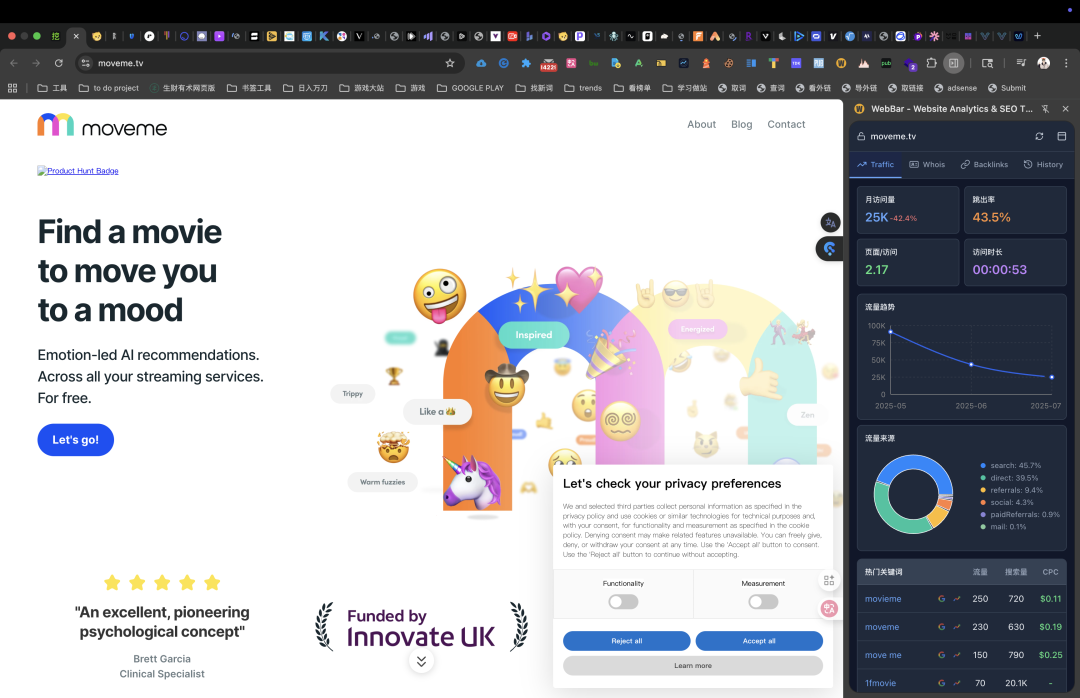
Task: Click the browser back arrow
Action: 14,63
